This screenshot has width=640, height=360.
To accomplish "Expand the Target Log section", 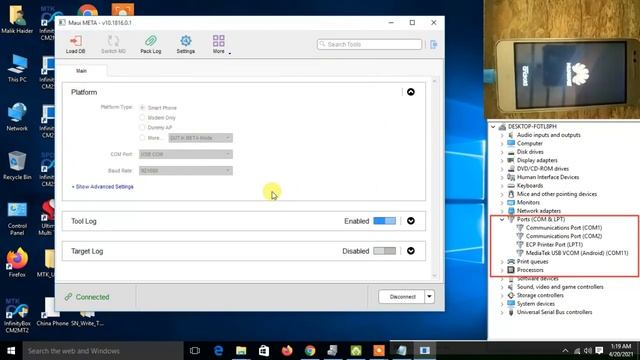I will click(x=411, y=251).
